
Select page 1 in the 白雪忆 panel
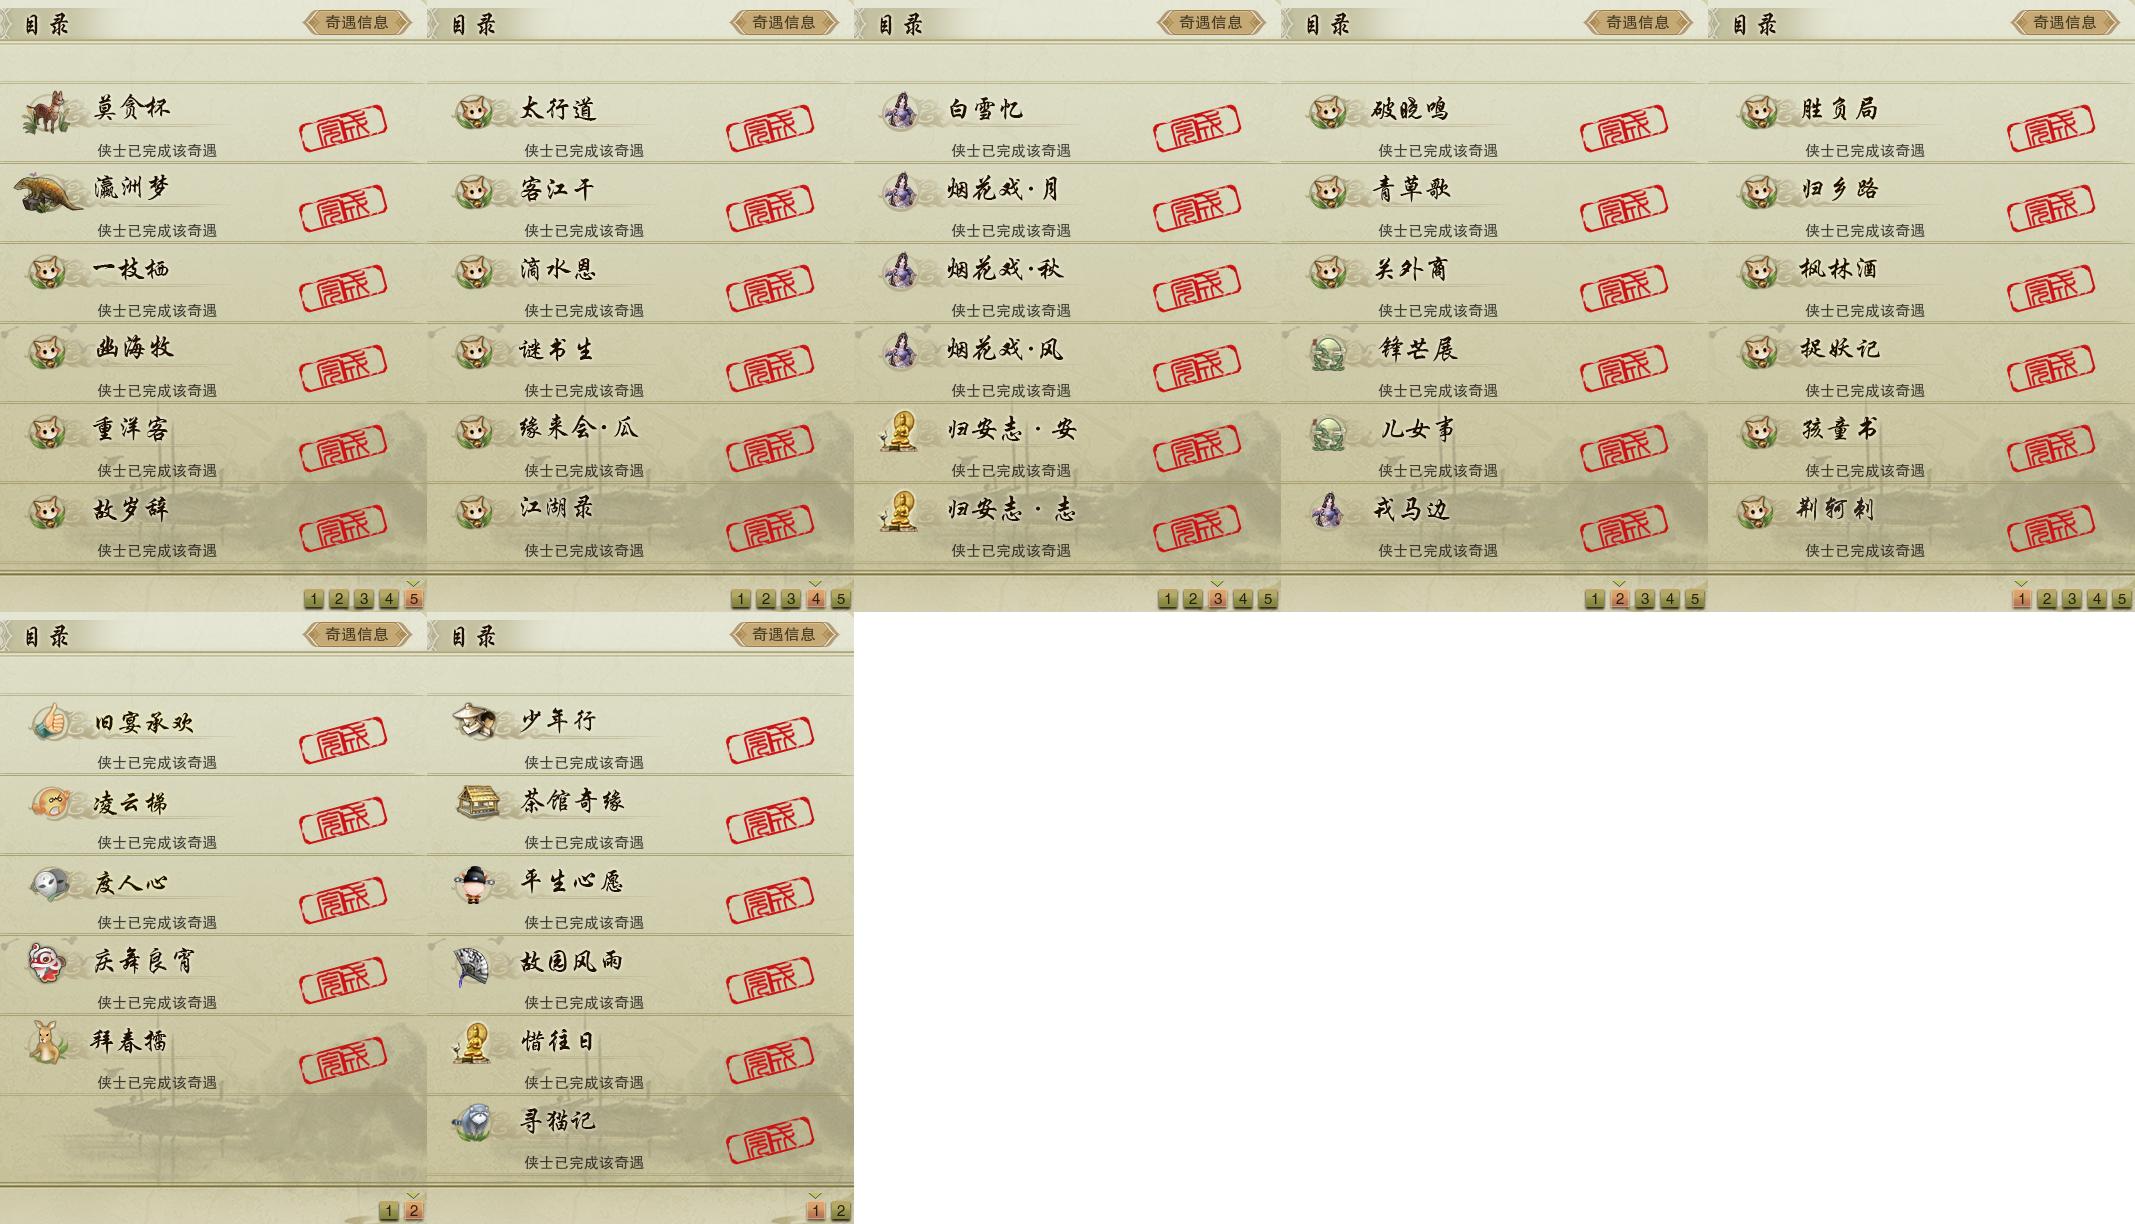tap(1168, 599)
